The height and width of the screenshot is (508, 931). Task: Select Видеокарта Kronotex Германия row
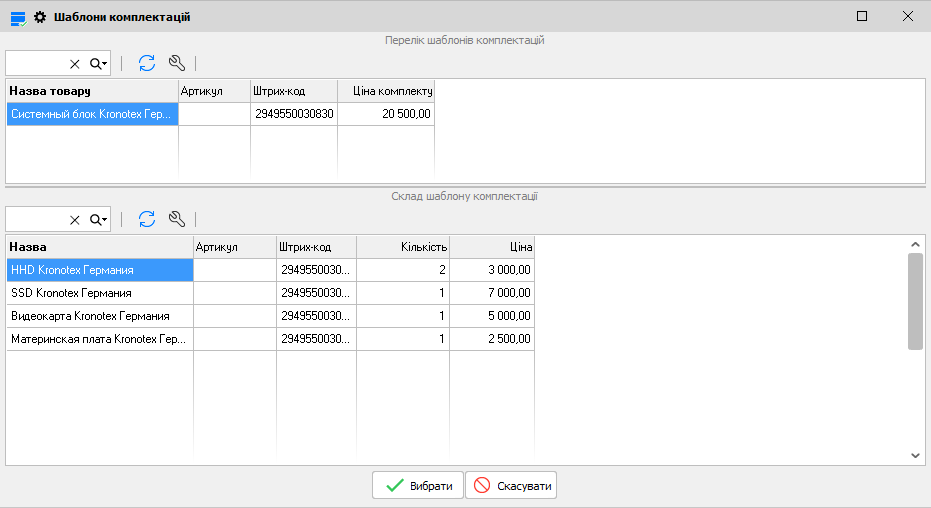point(99,316)
